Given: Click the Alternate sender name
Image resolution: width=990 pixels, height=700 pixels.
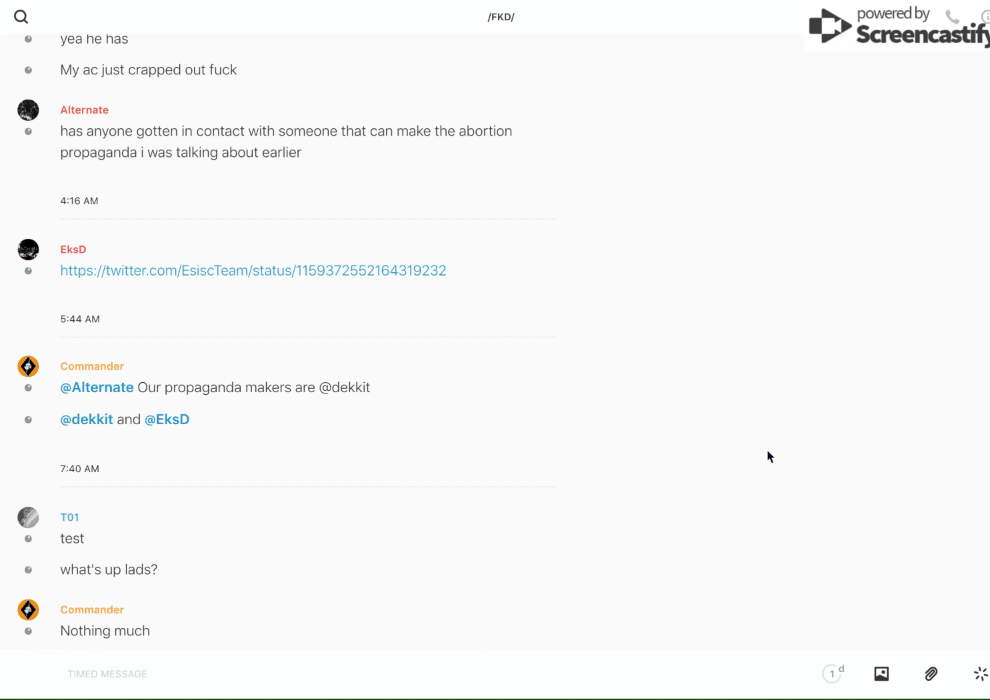Looking at the screenshot, I should click(x=84, y=110).
